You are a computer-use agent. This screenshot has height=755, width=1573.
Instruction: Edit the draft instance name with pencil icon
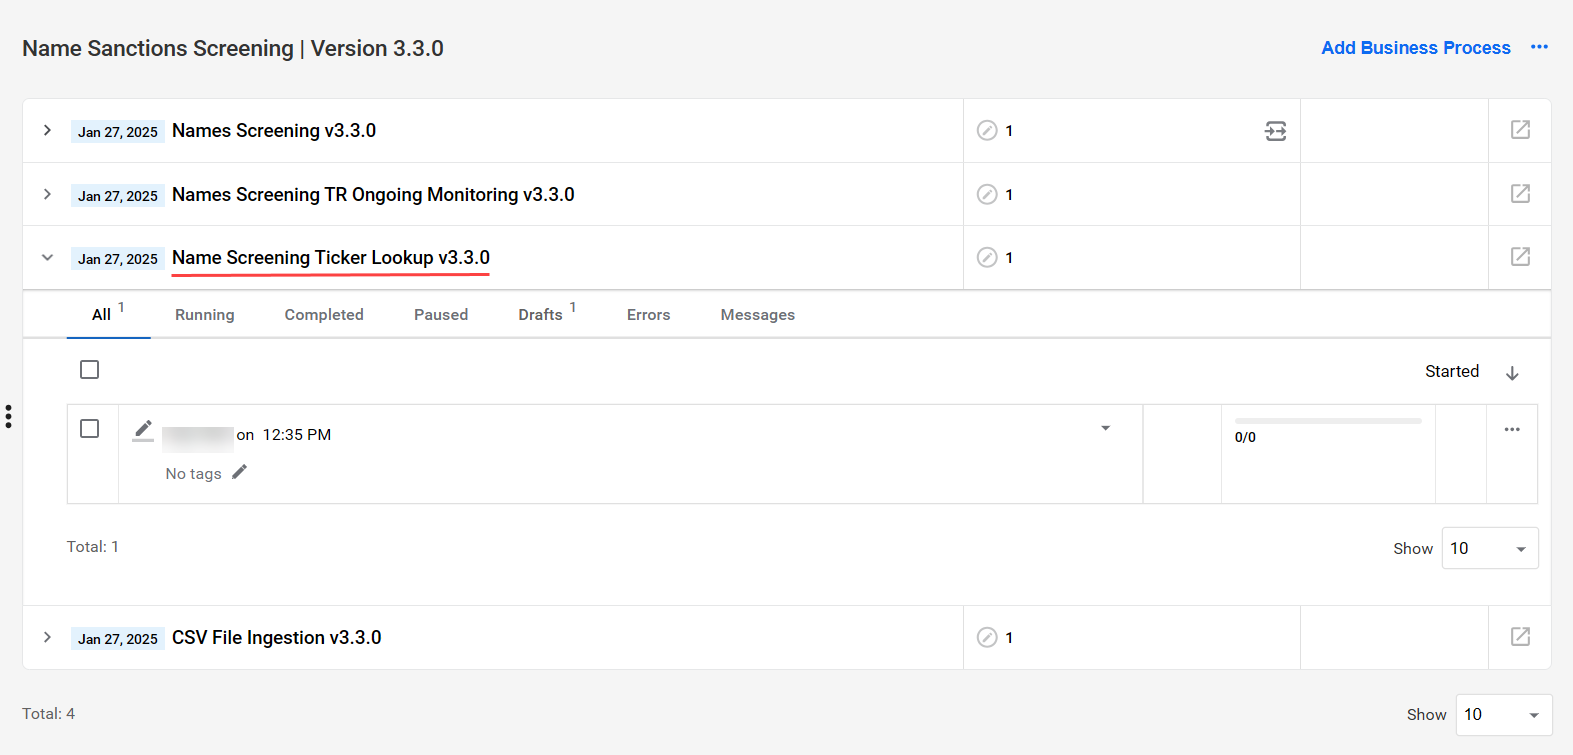[x=143, y=430]
